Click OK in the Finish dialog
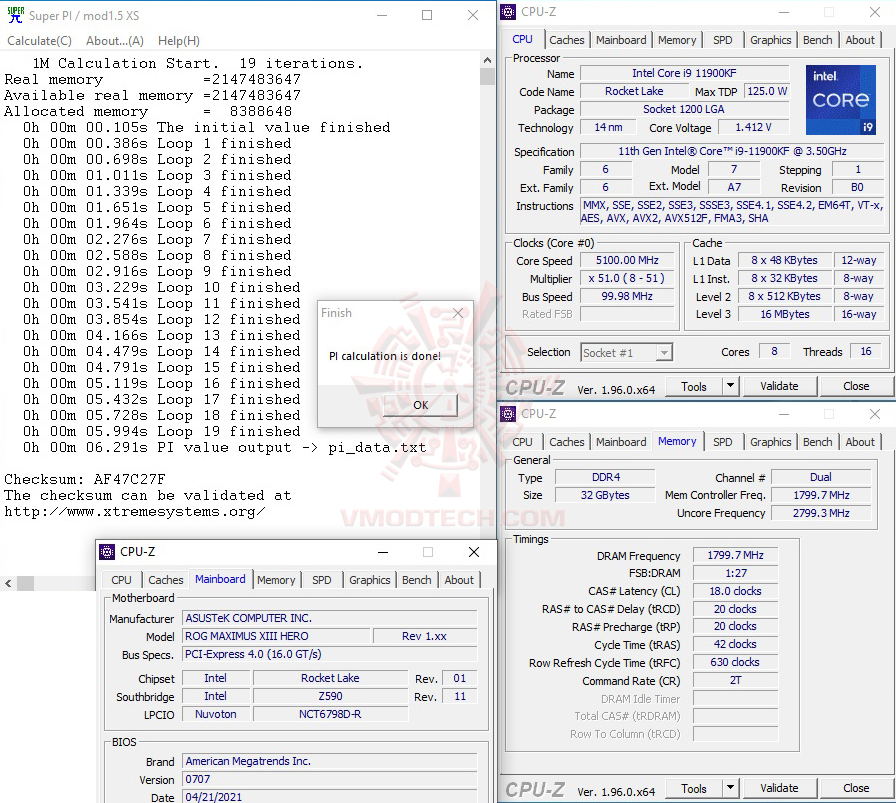The image size is (896, 803). [420, 405]
